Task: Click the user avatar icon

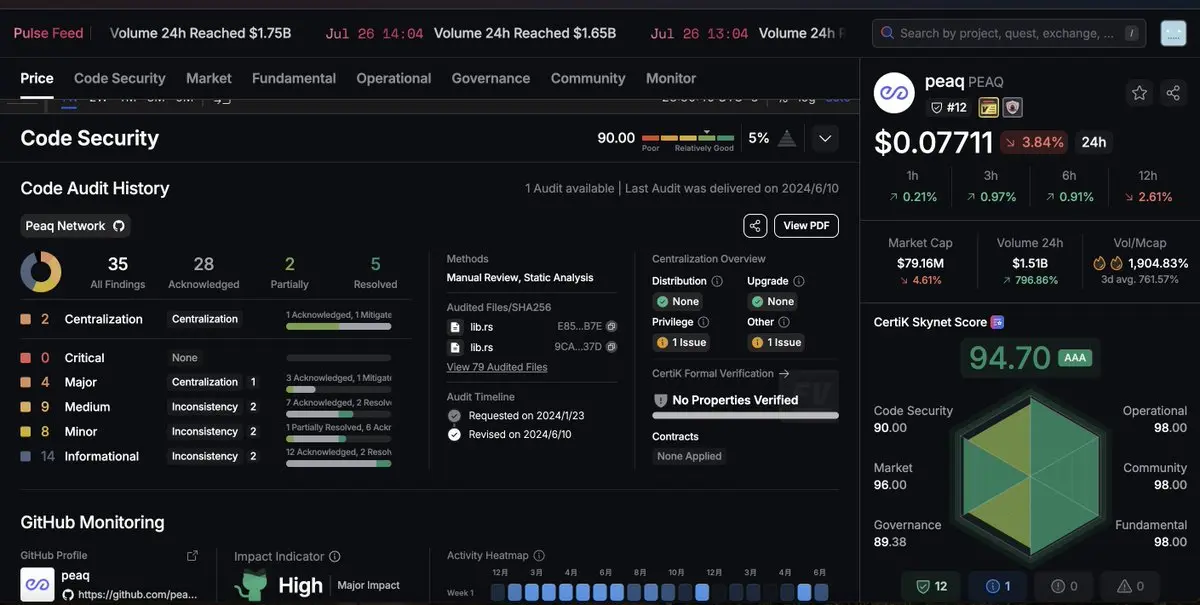Action: 1173,33
